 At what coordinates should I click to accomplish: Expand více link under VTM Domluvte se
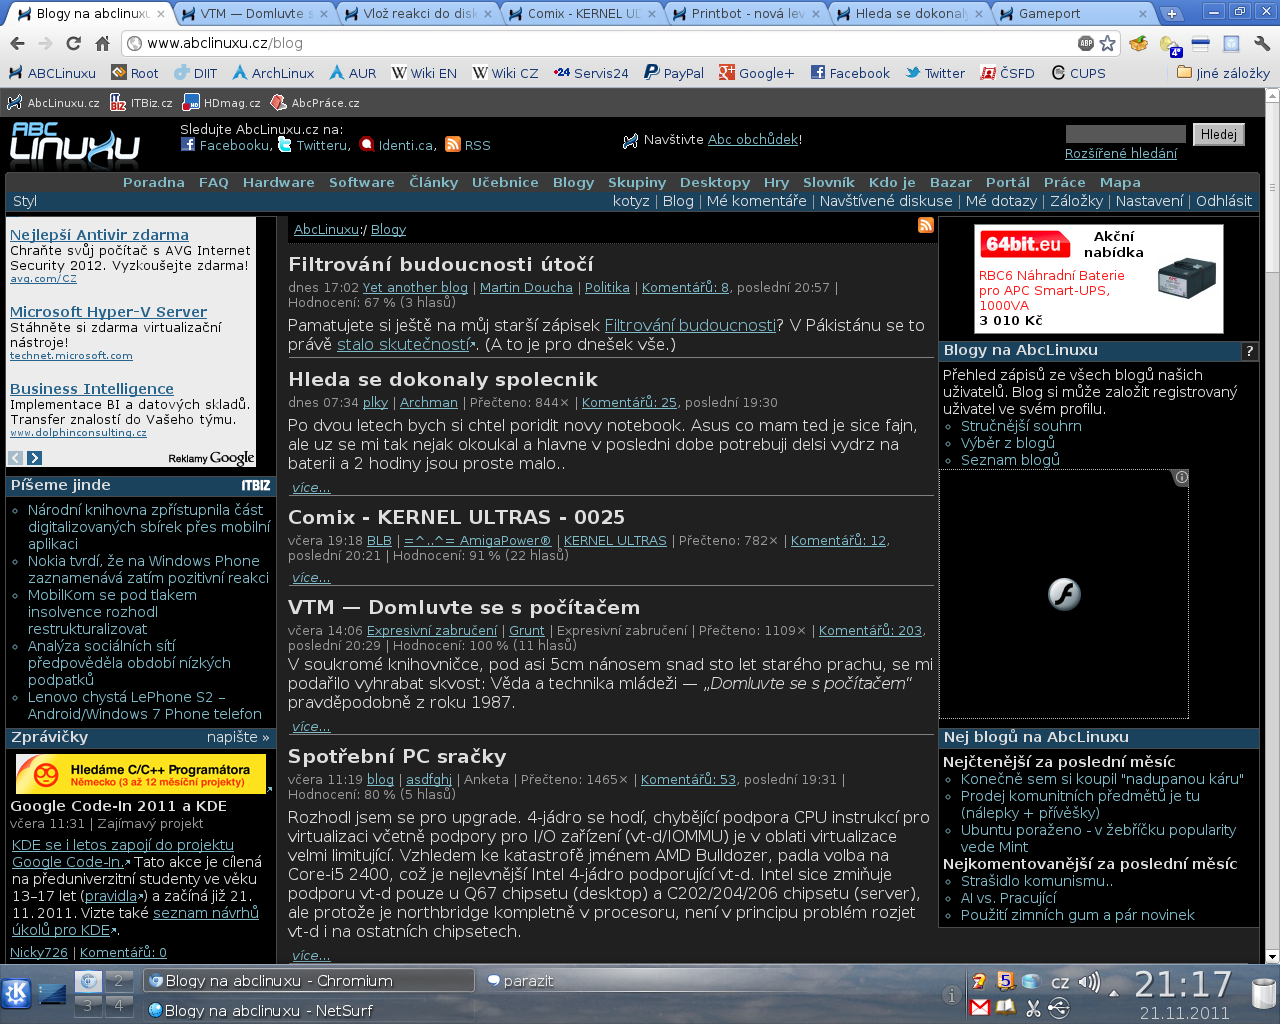(311, 727)
